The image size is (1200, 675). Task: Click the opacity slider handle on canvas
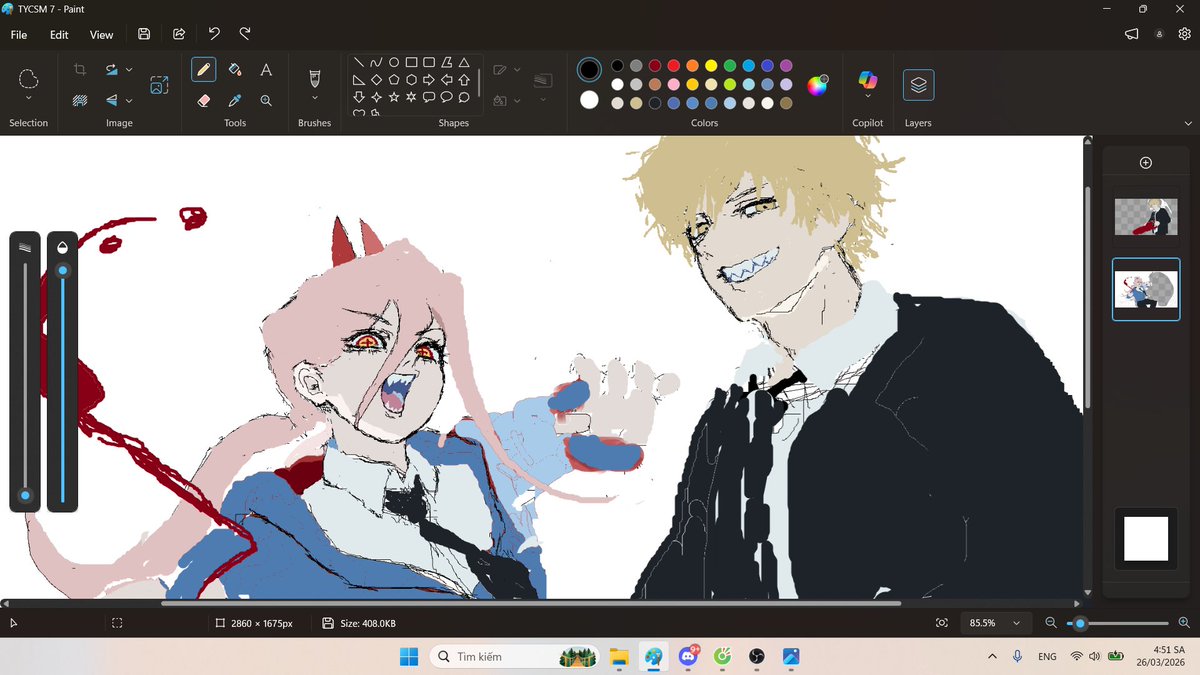pyautogui.click(x=63, y=271)
